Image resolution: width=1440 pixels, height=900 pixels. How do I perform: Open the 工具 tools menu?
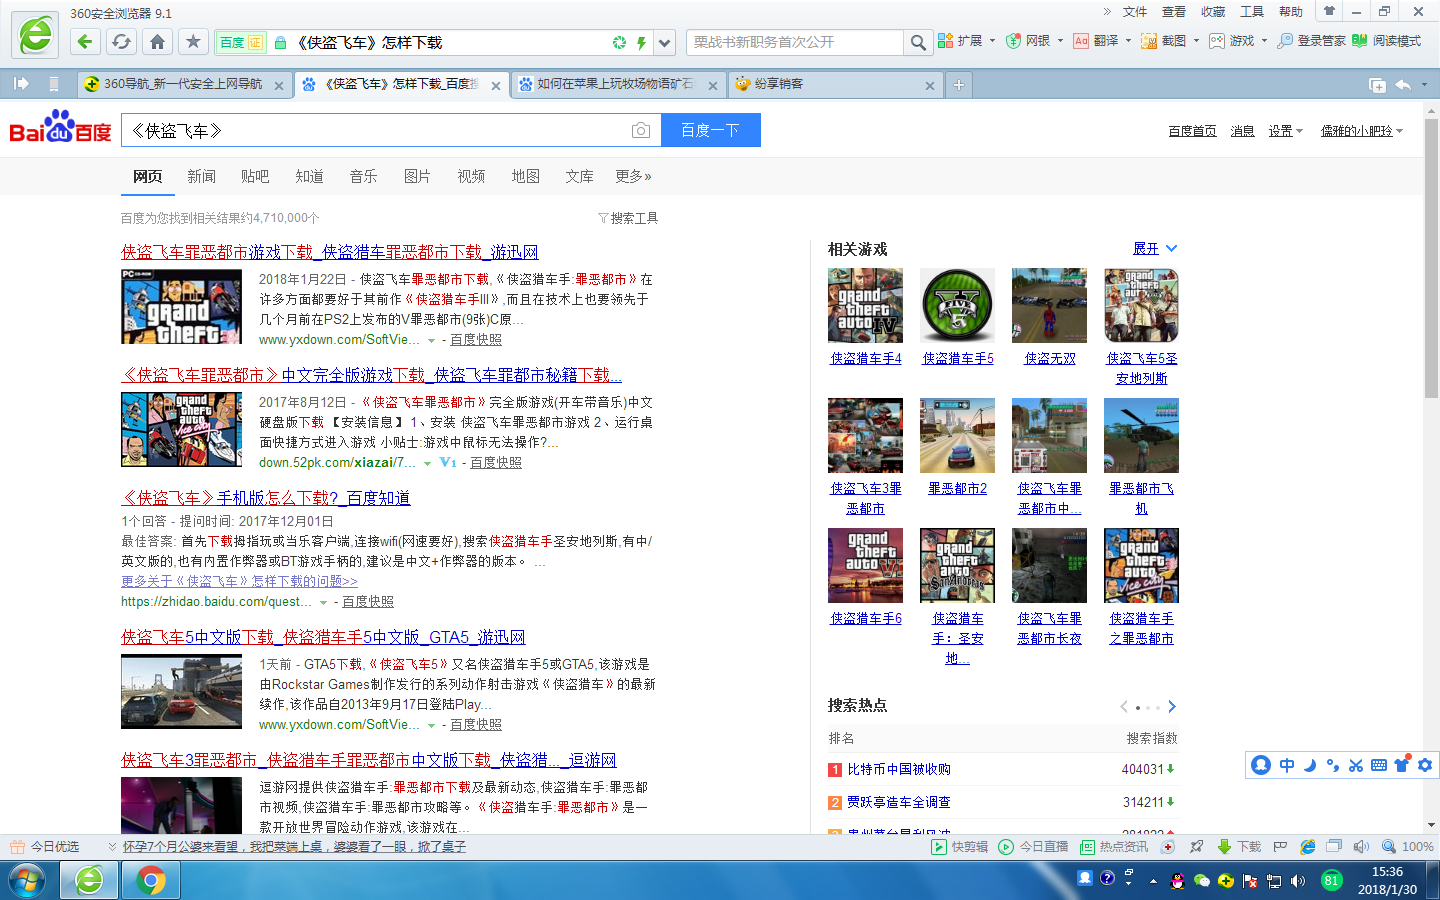1252,12
